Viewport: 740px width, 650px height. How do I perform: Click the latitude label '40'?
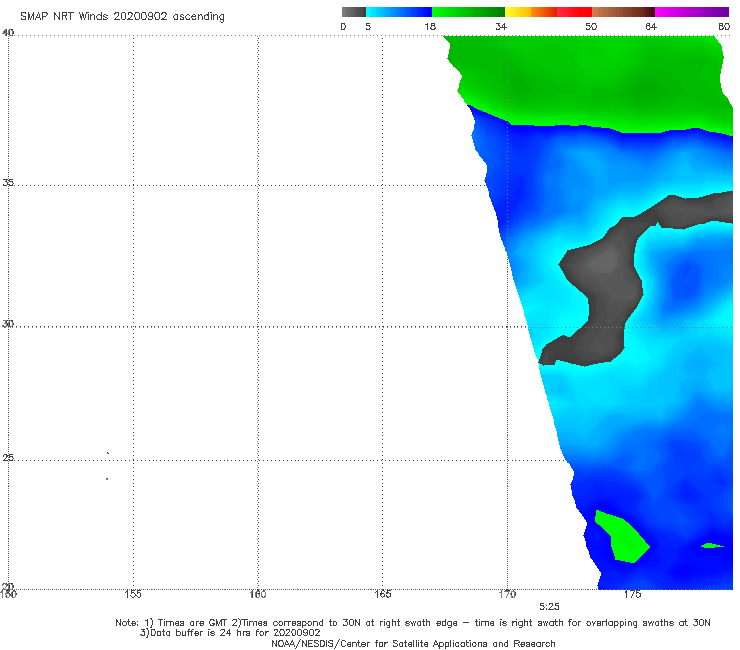8,33
